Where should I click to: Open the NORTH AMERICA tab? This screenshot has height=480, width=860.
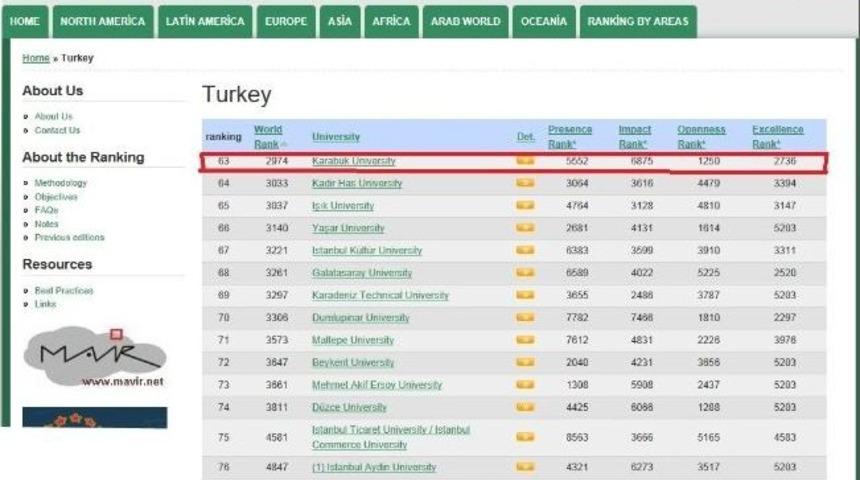[x=103, y=21]
